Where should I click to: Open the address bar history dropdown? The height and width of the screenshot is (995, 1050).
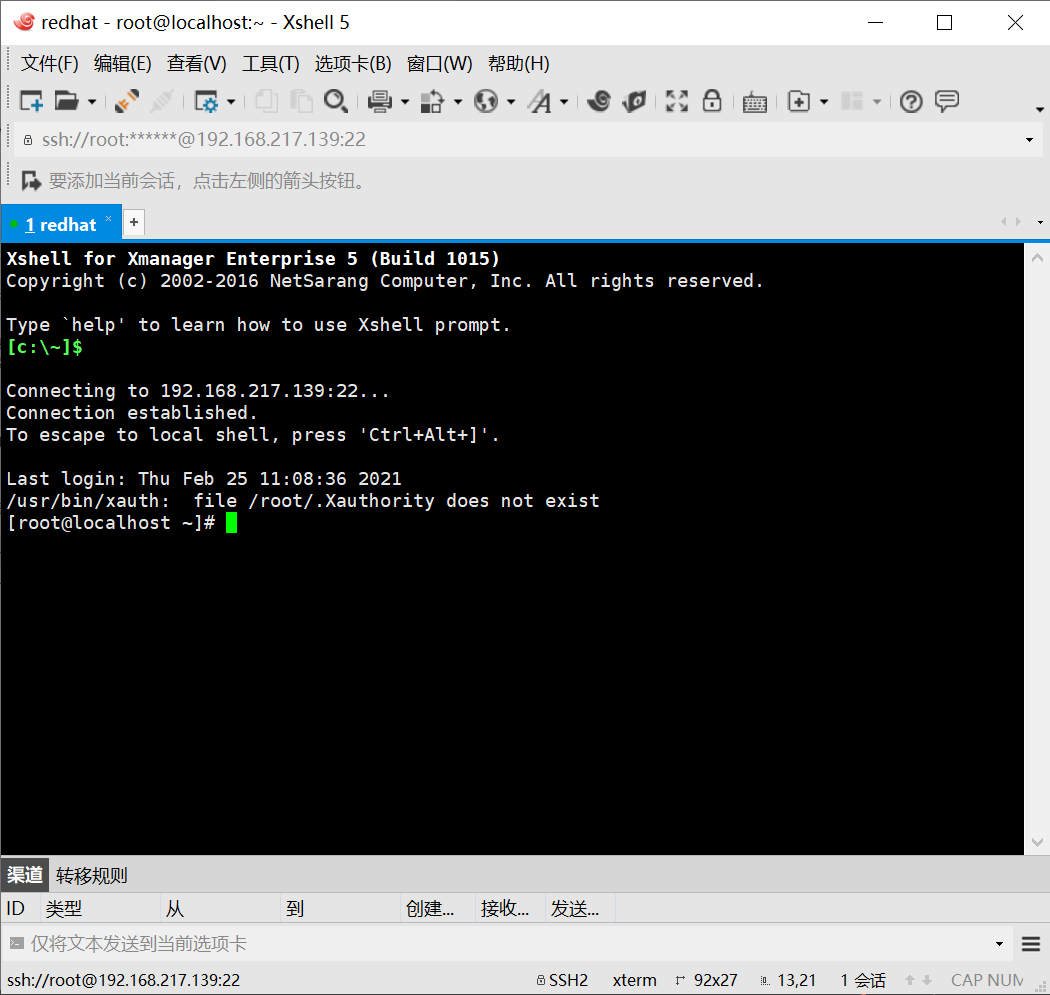coord(1029,140)
